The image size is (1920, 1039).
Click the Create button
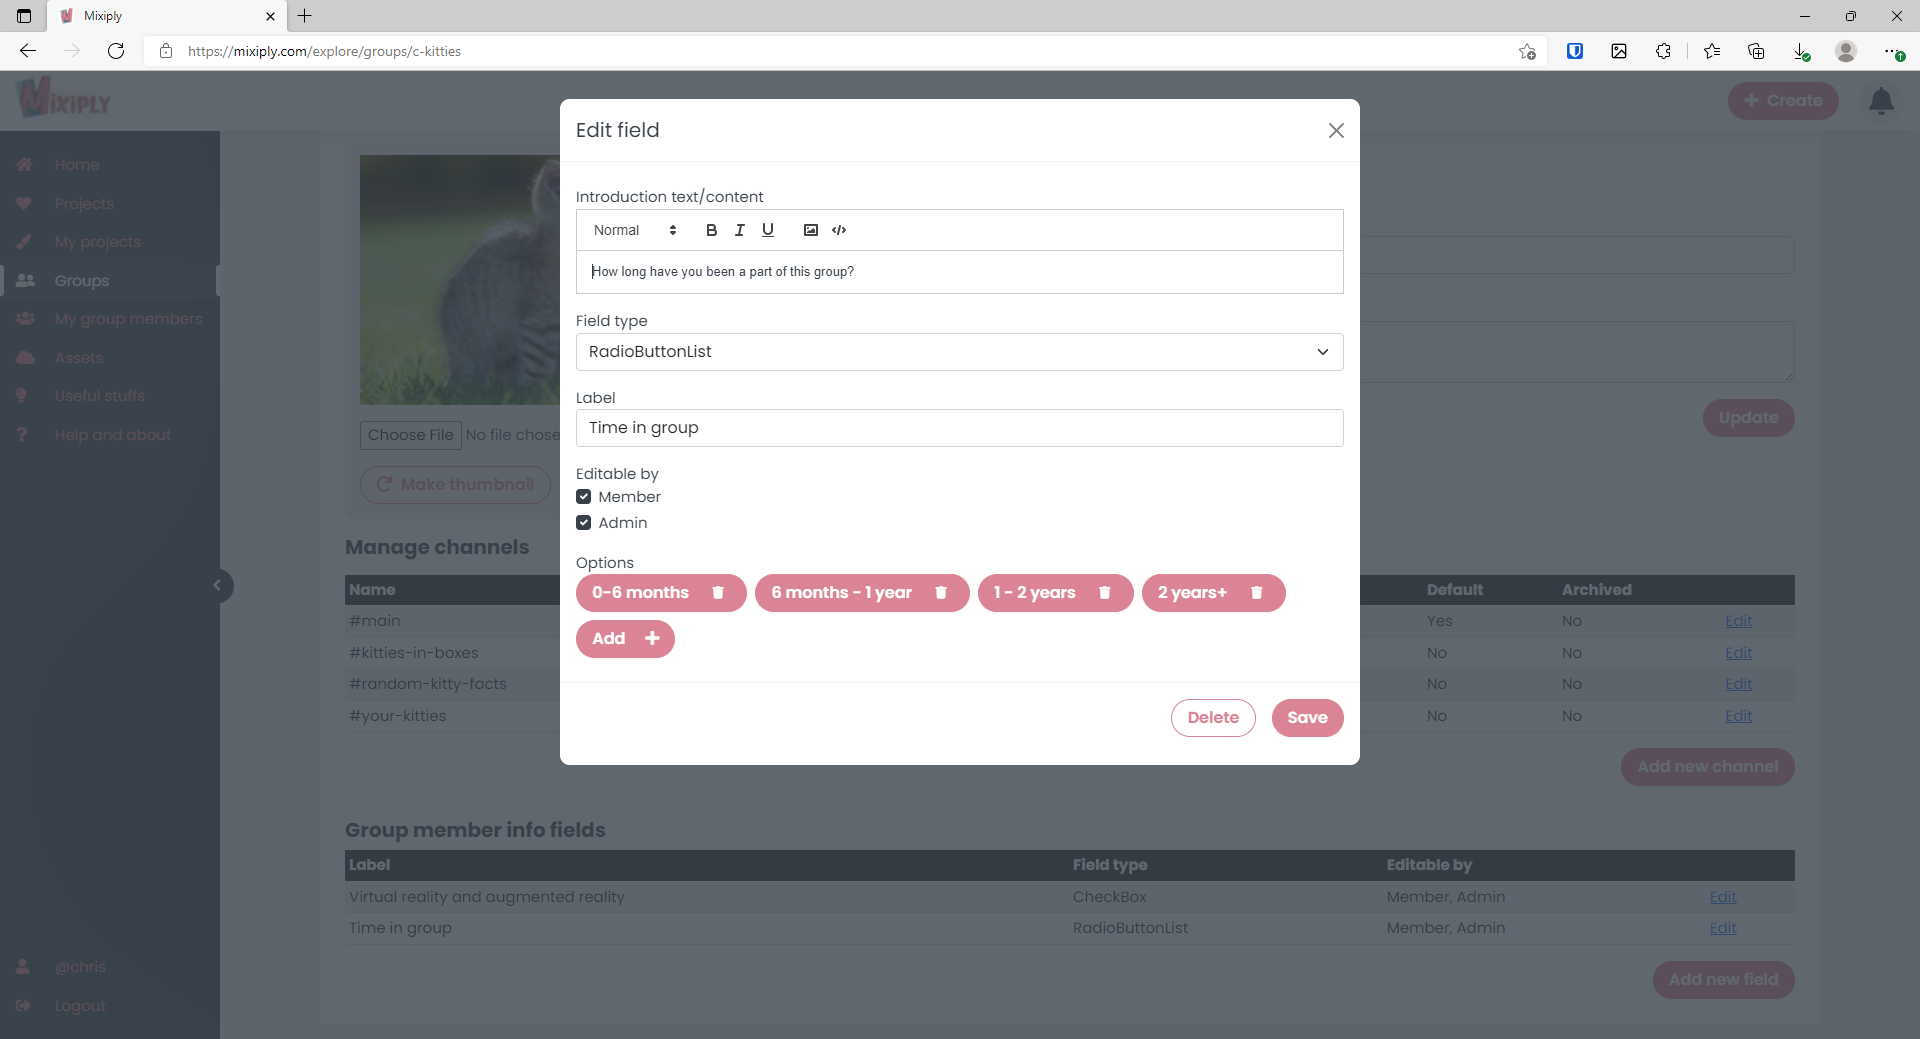(1783, 101)
